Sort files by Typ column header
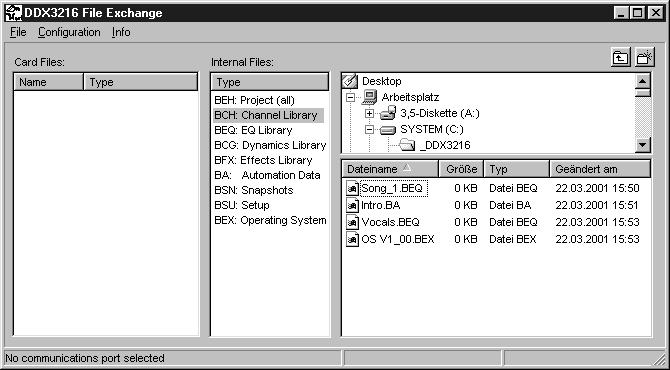 click(x=517, y=169)
